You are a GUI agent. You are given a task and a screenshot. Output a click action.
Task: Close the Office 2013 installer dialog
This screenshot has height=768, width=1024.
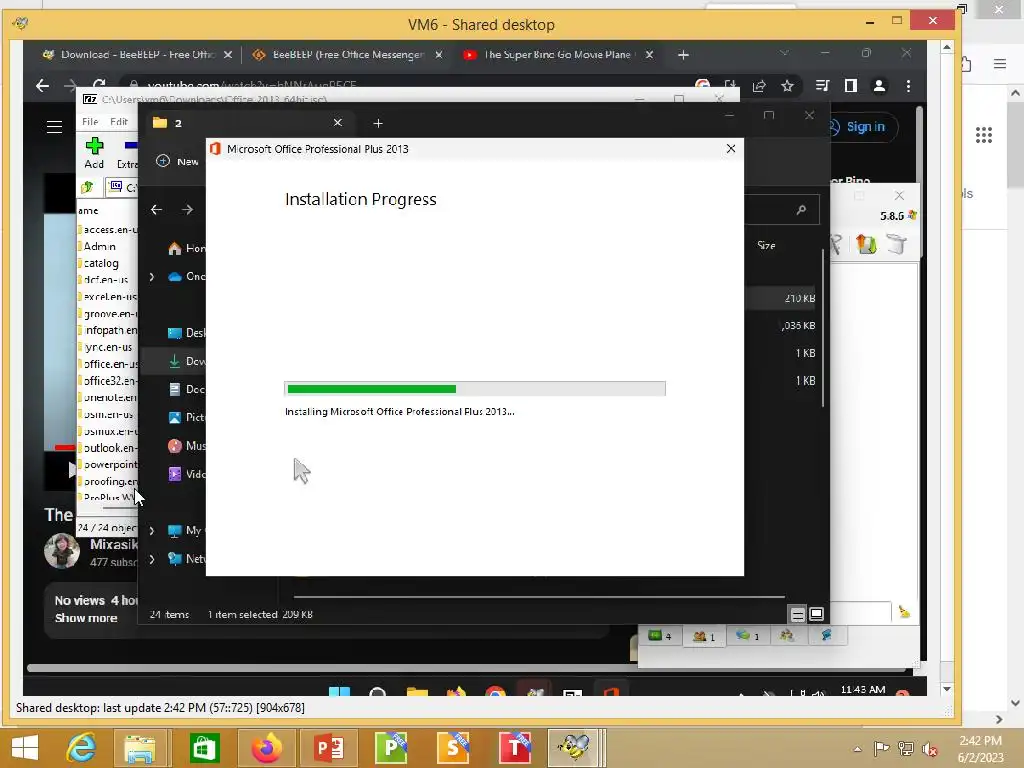point(731,149)
